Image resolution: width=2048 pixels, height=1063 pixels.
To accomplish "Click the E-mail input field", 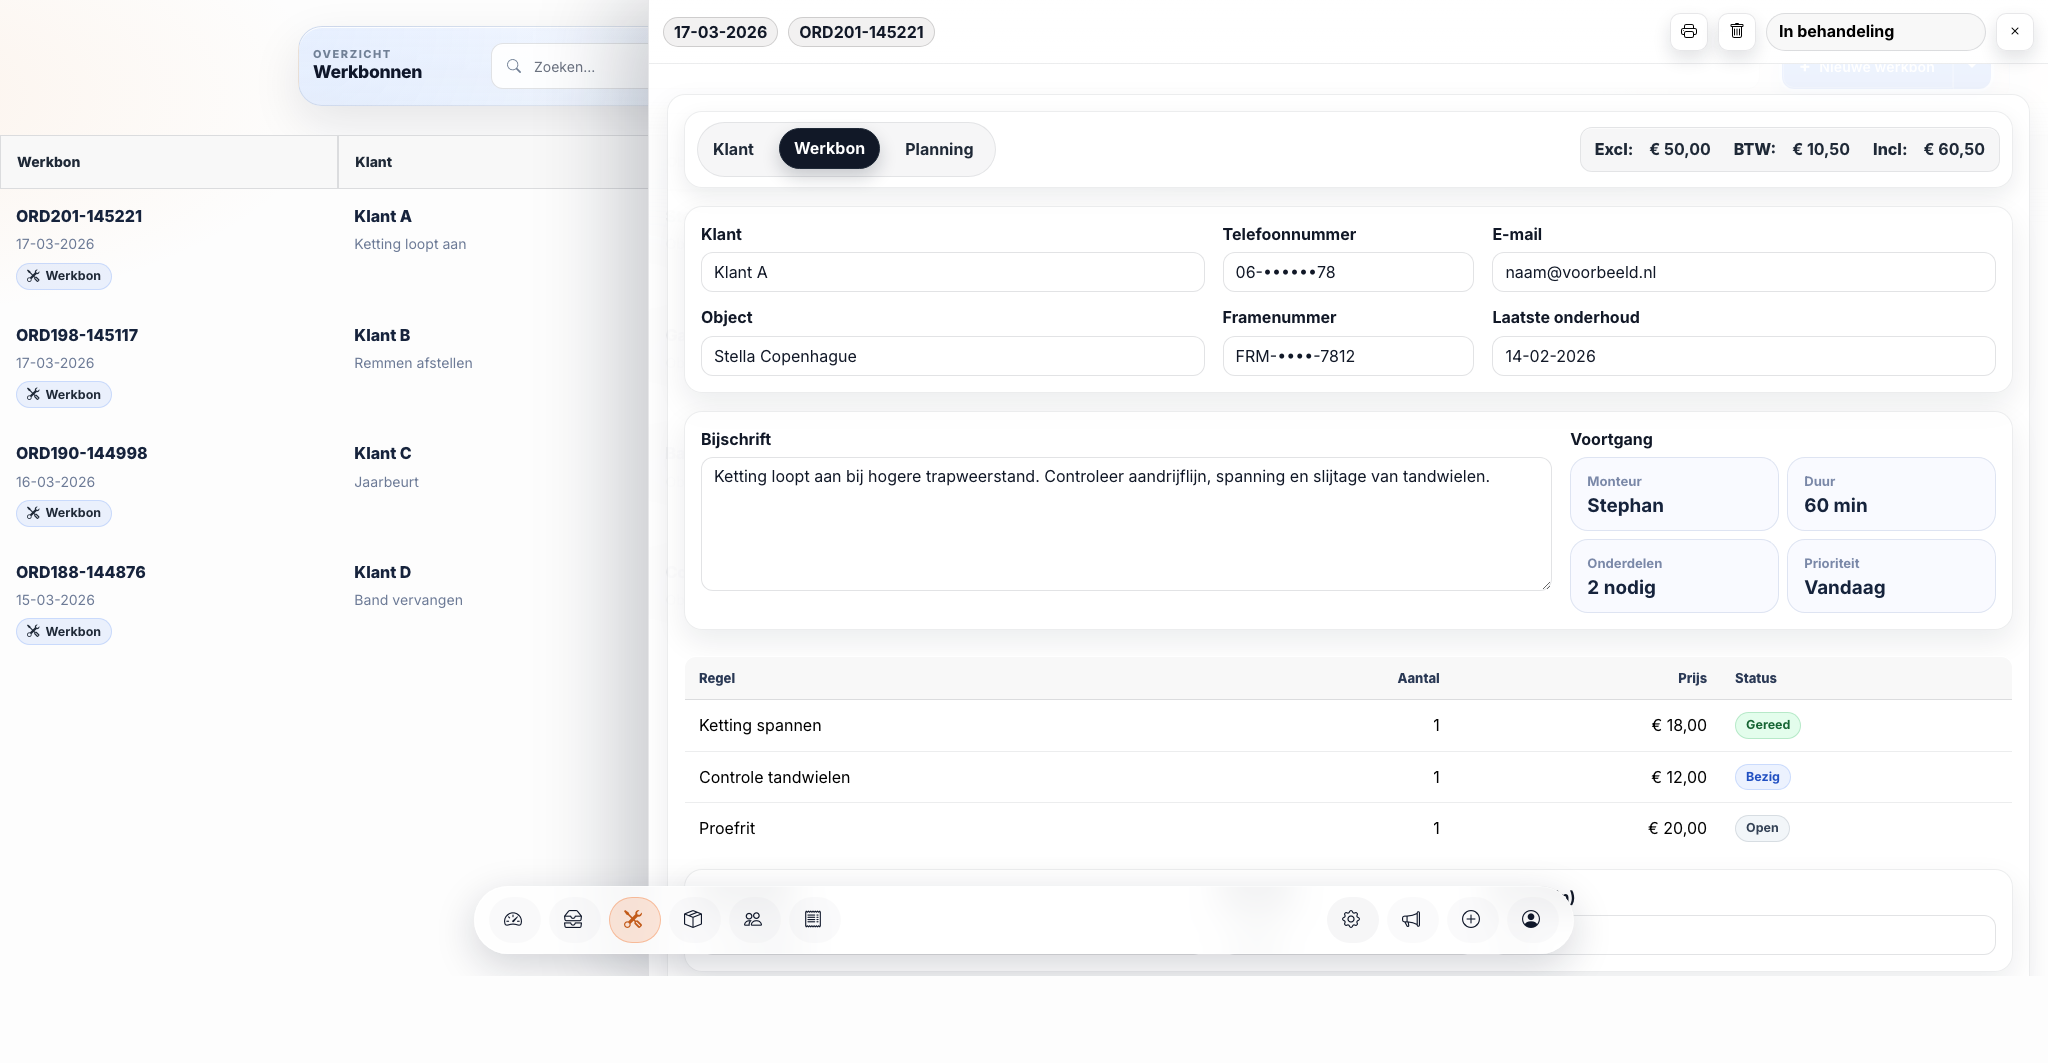I will pyautogui.click(x=1743, y=272).
